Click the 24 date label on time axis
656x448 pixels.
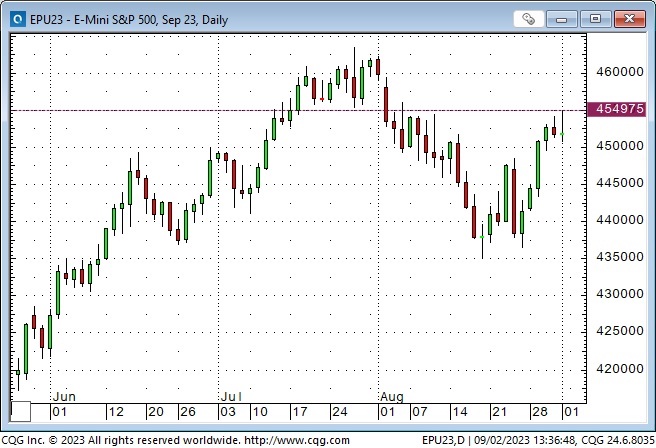340,412
